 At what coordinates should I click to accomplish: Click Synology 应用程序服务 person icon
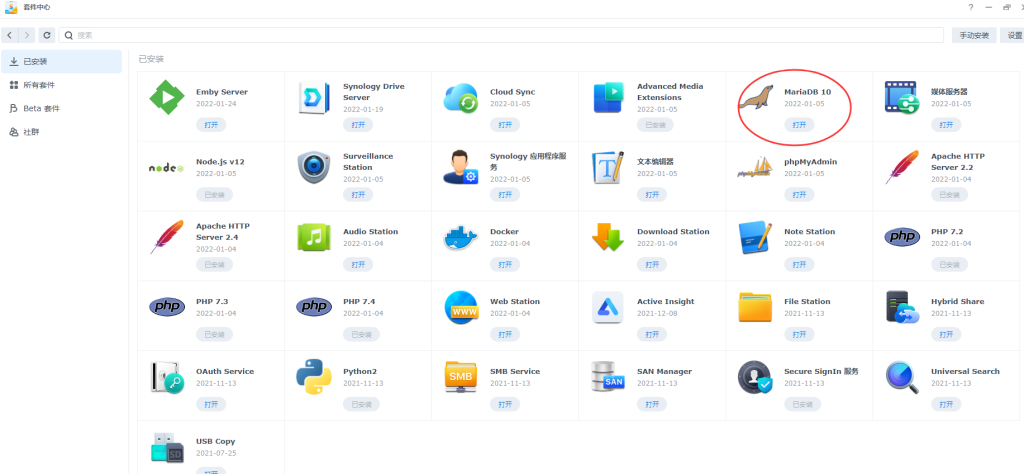pos(461,168)
